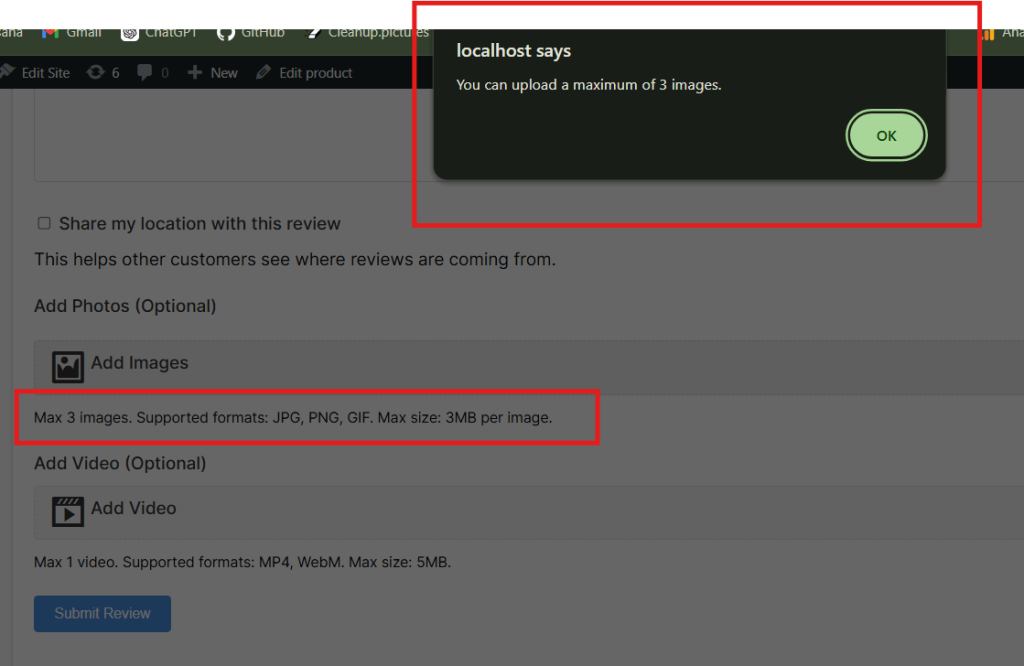The width and height of the screenshot is (1024, 666).
Task: Choose Edit product in the admin bar
Action: point(305,73)
